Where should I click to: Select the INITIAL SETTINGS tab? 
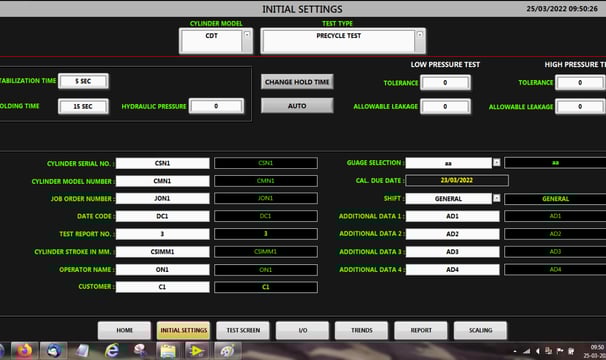point(184,331)
